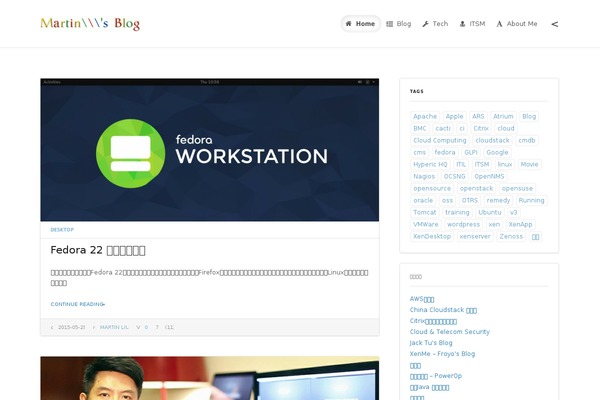Viewport: 600px width, 400px height.
Task: Select the OCSNG tag
Action: [x=455, y=176]
